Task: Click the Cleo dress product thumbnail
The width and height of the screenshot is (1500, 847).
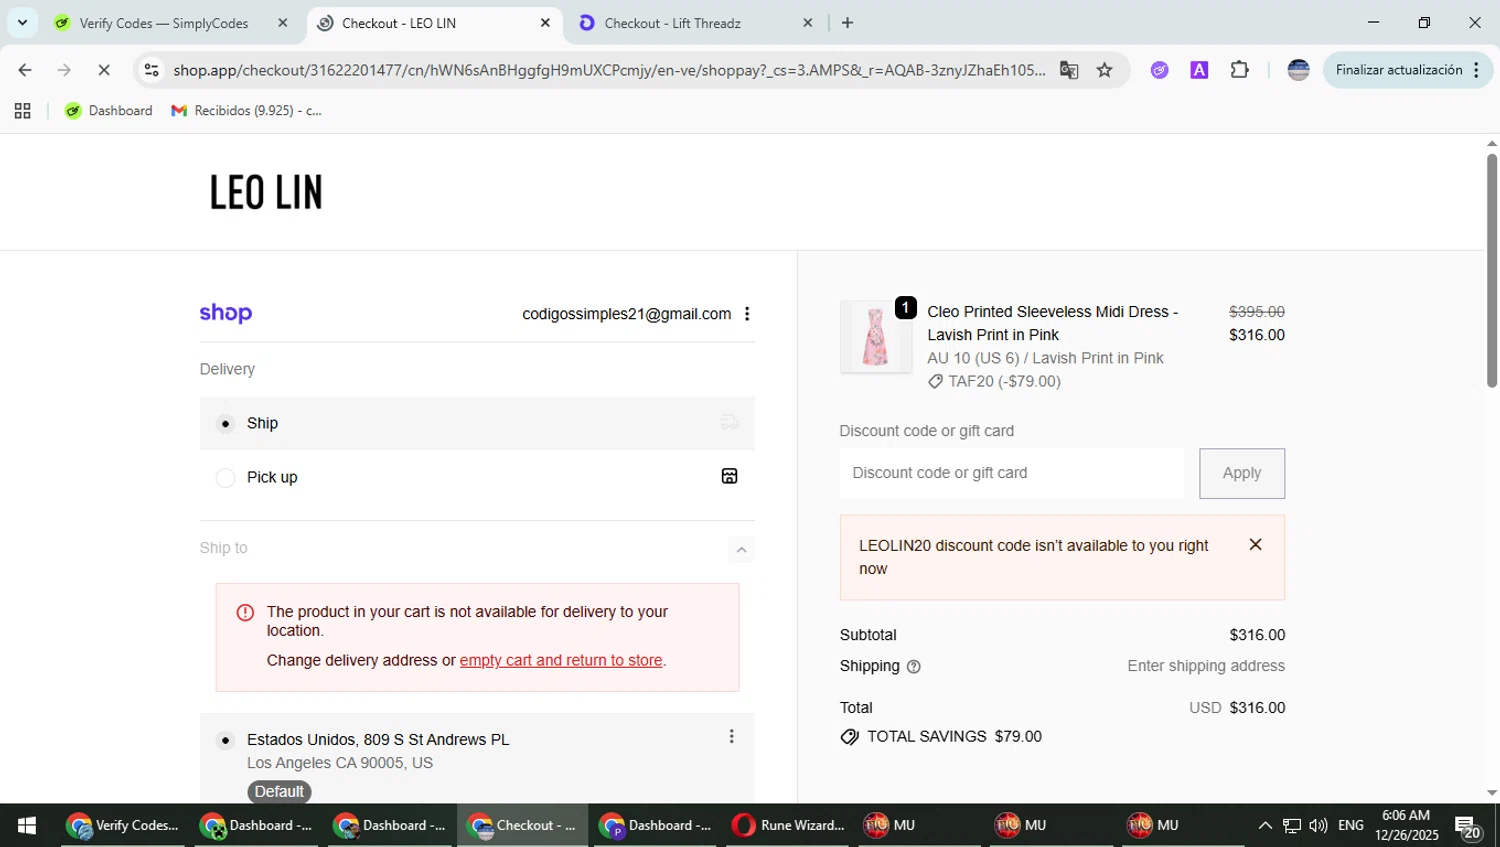Action: [x=875, y=337]
